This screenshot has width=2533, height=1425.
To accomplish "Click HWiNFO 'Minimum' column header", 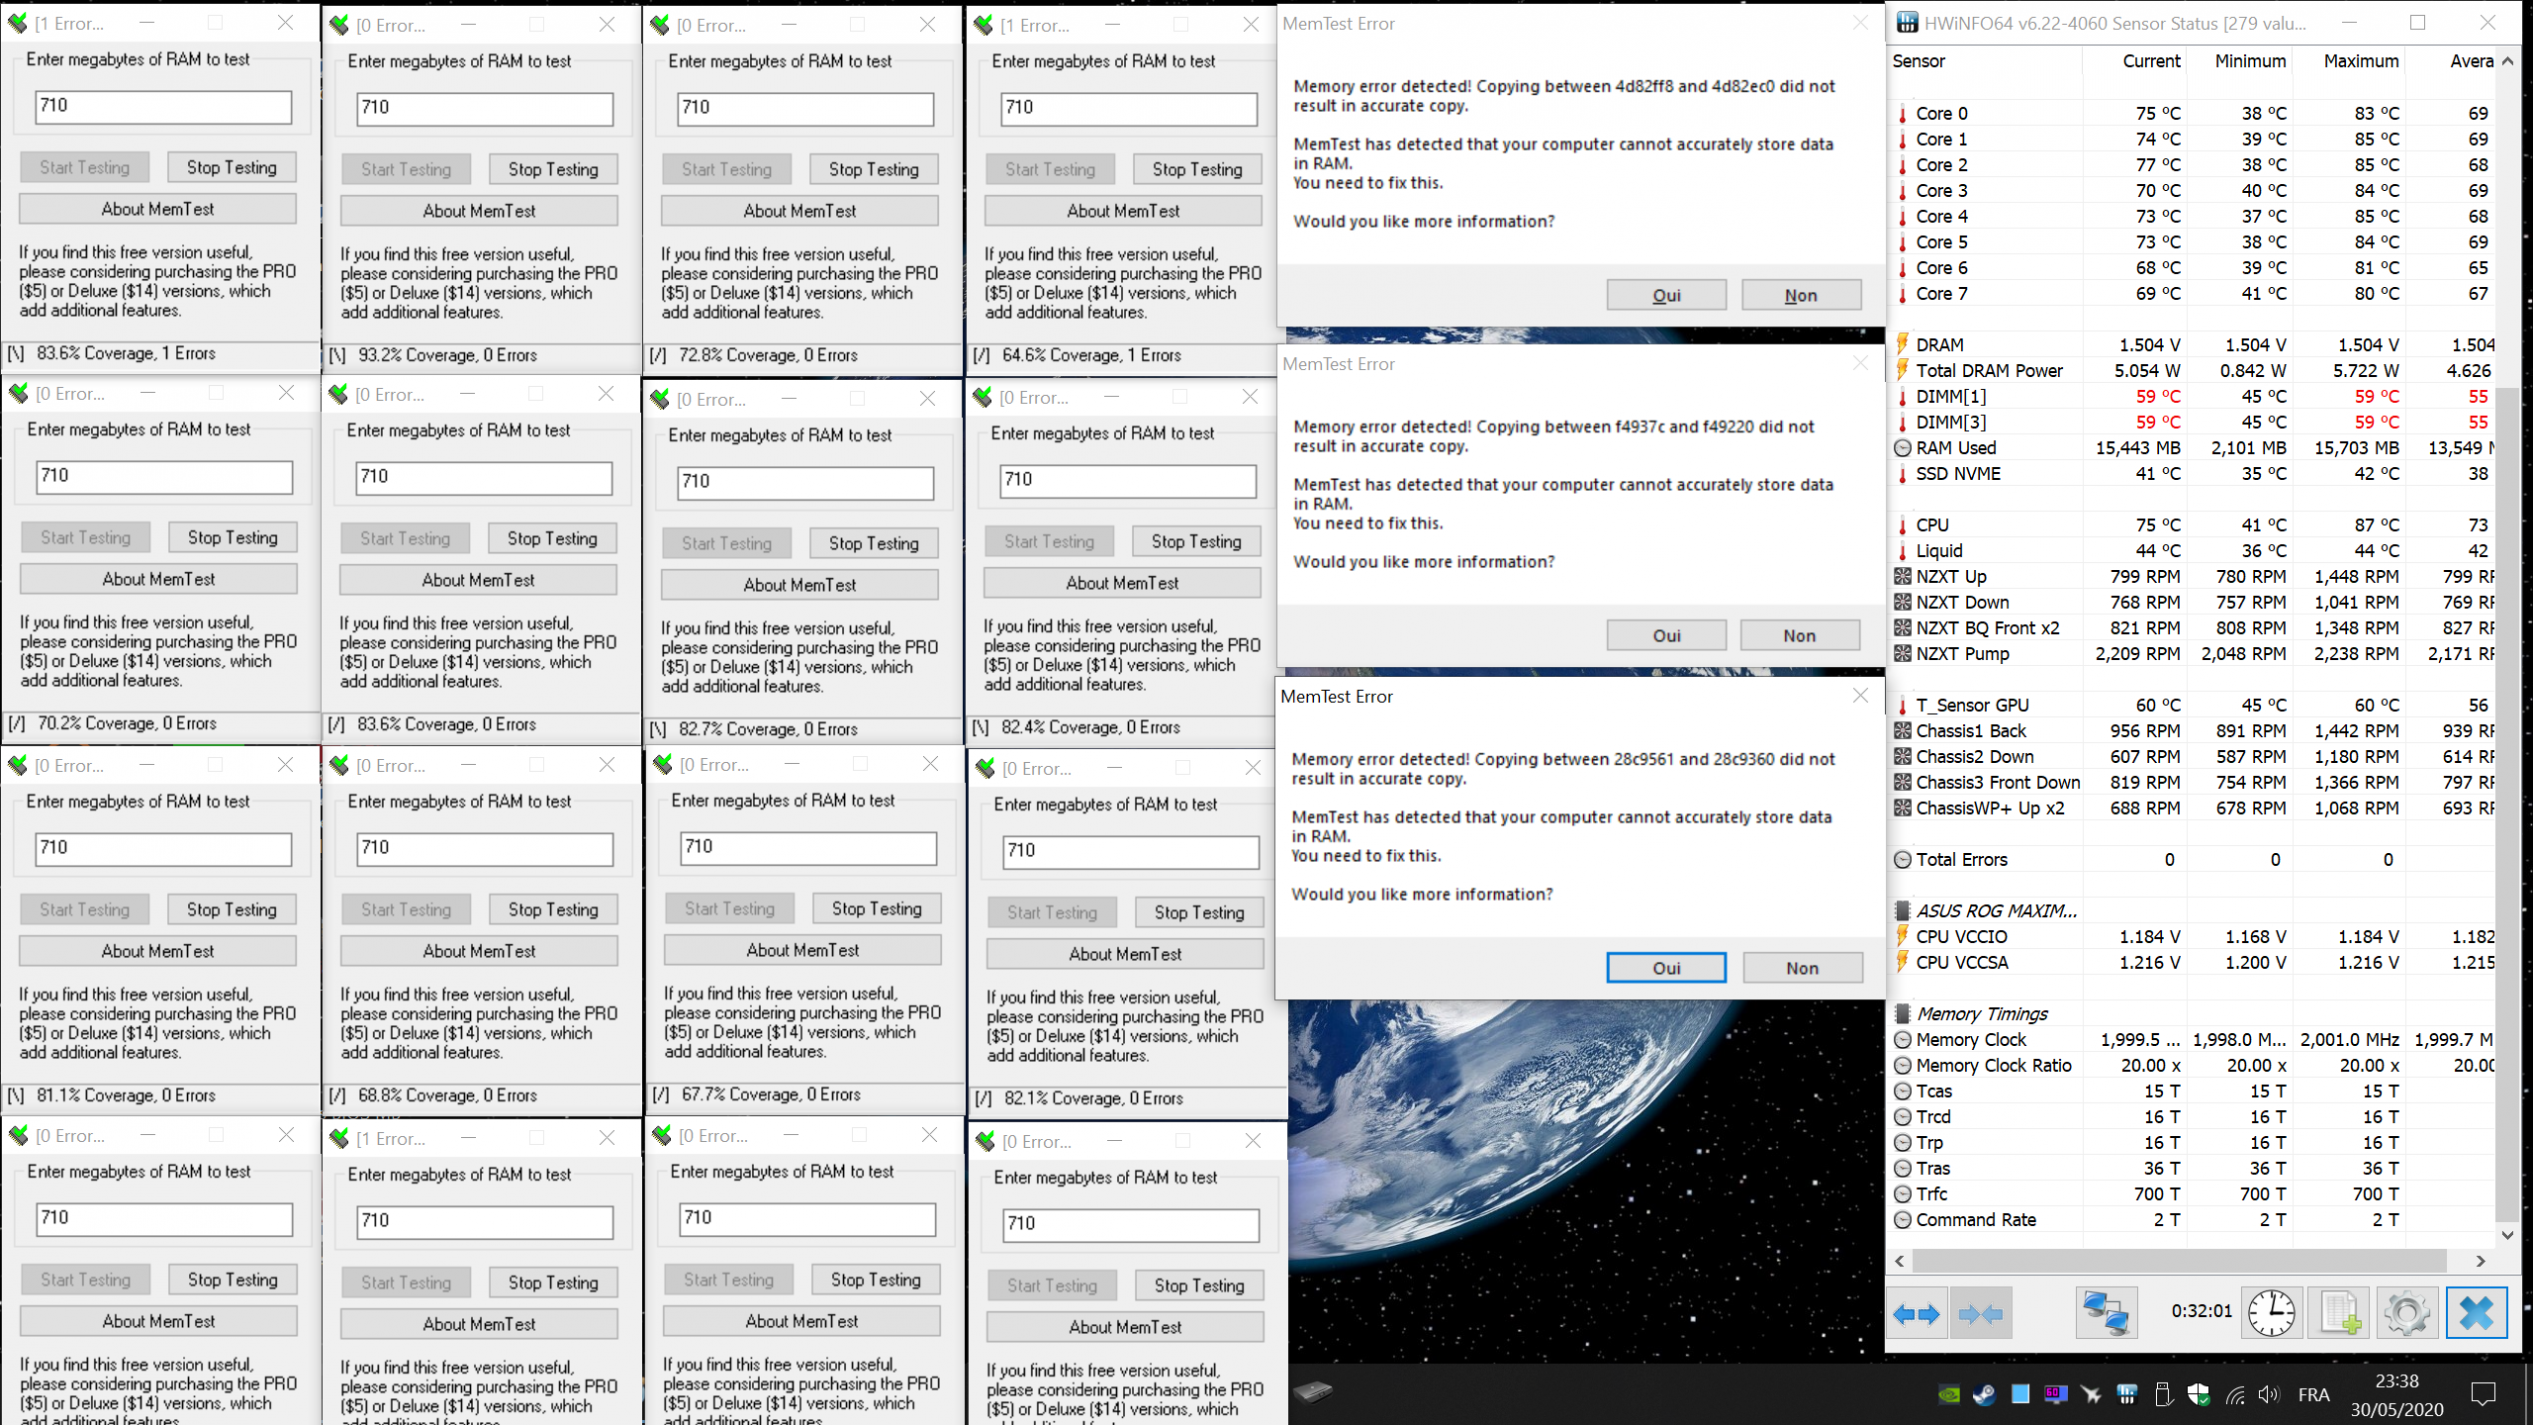I will pos(2240,61).
